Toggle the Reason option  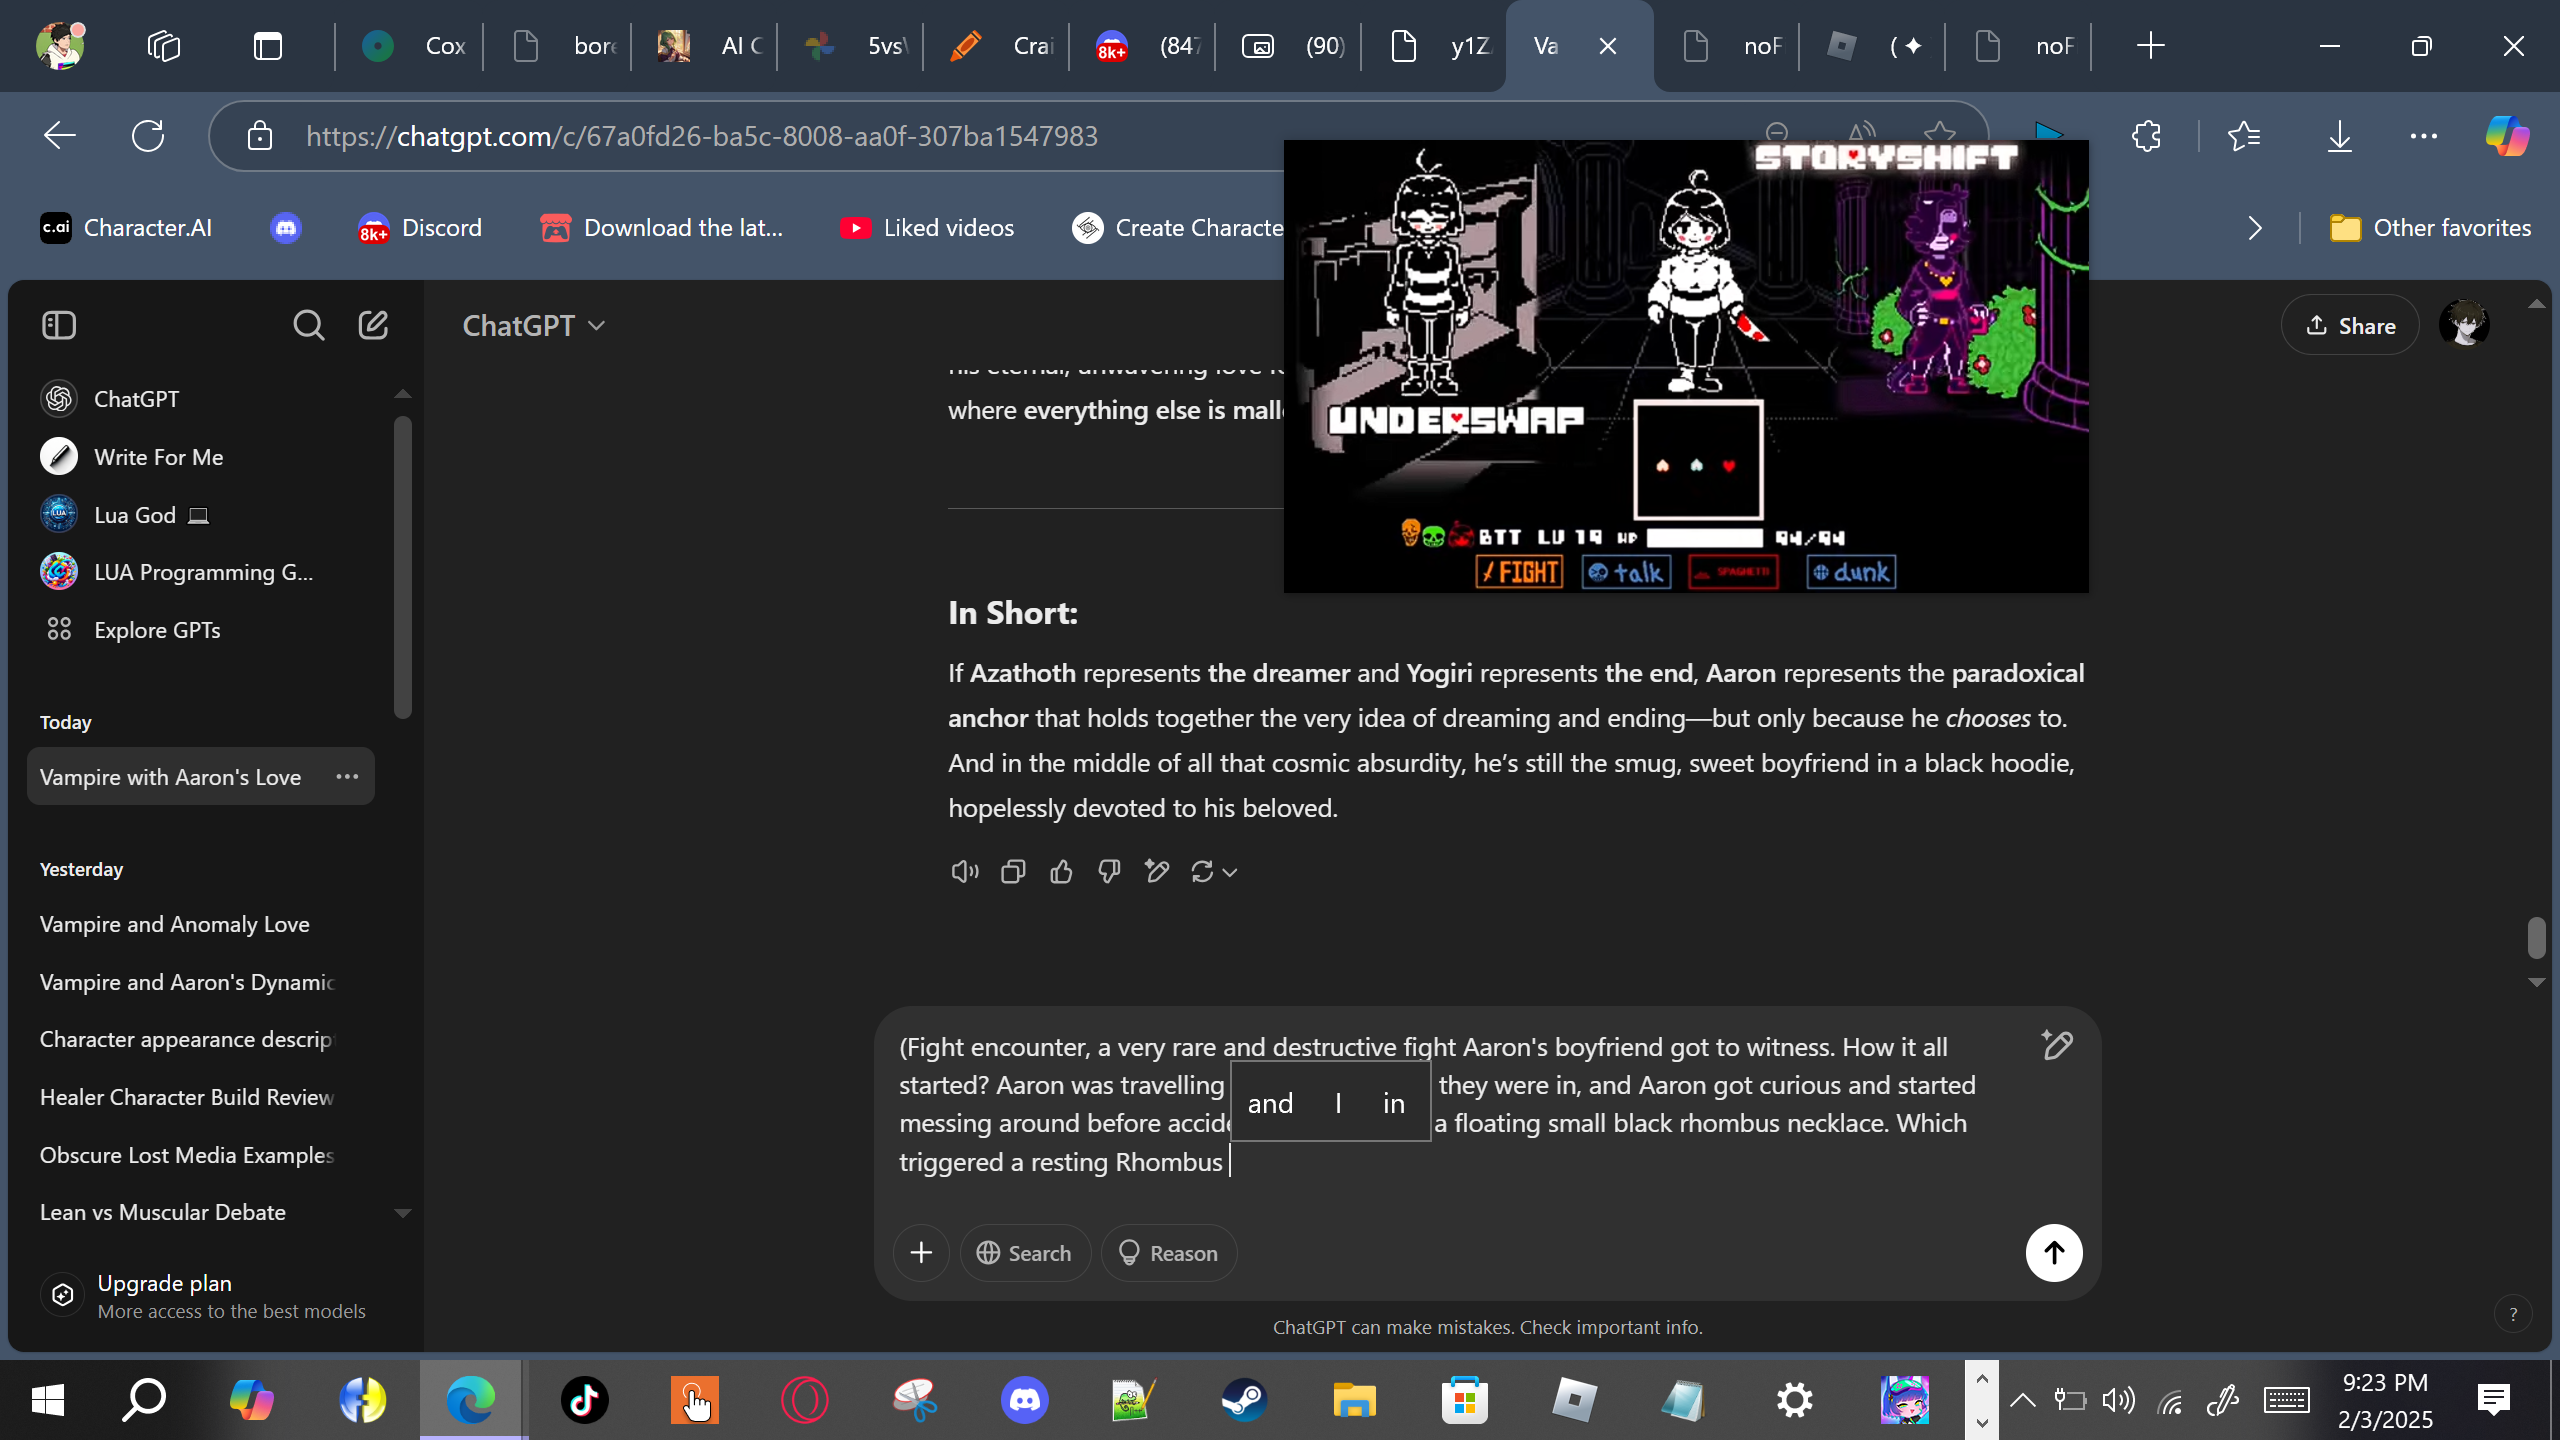(1168, 1253)
